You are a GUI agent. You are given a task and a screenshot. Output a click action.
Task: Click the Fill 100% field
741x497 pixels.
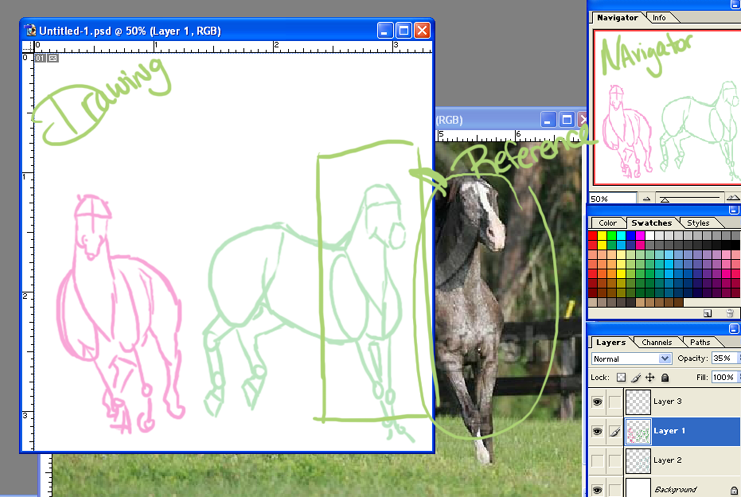723,377
